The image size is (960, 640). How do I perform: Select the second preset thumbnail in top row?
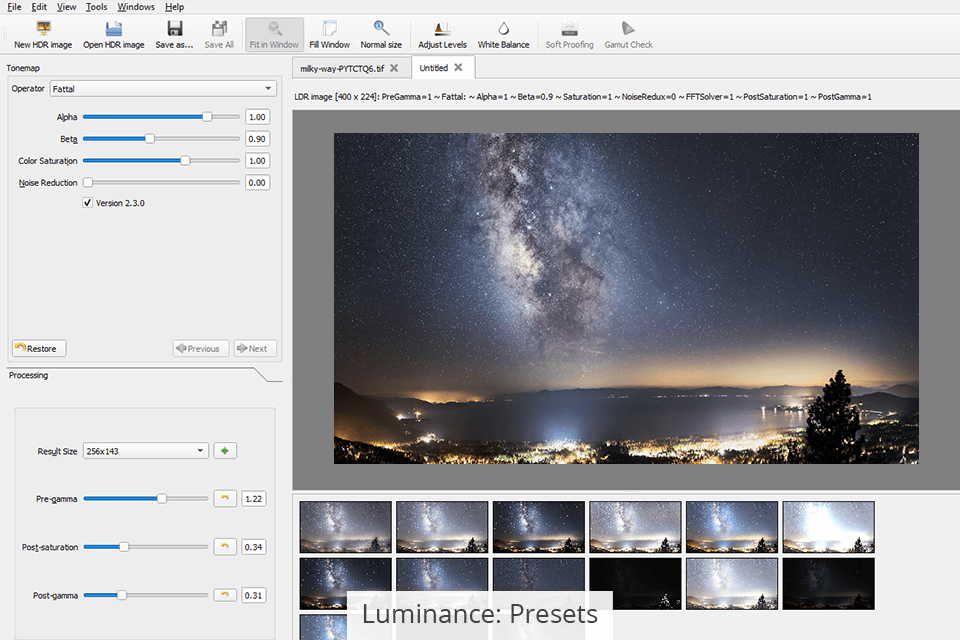tap(442, 527)
